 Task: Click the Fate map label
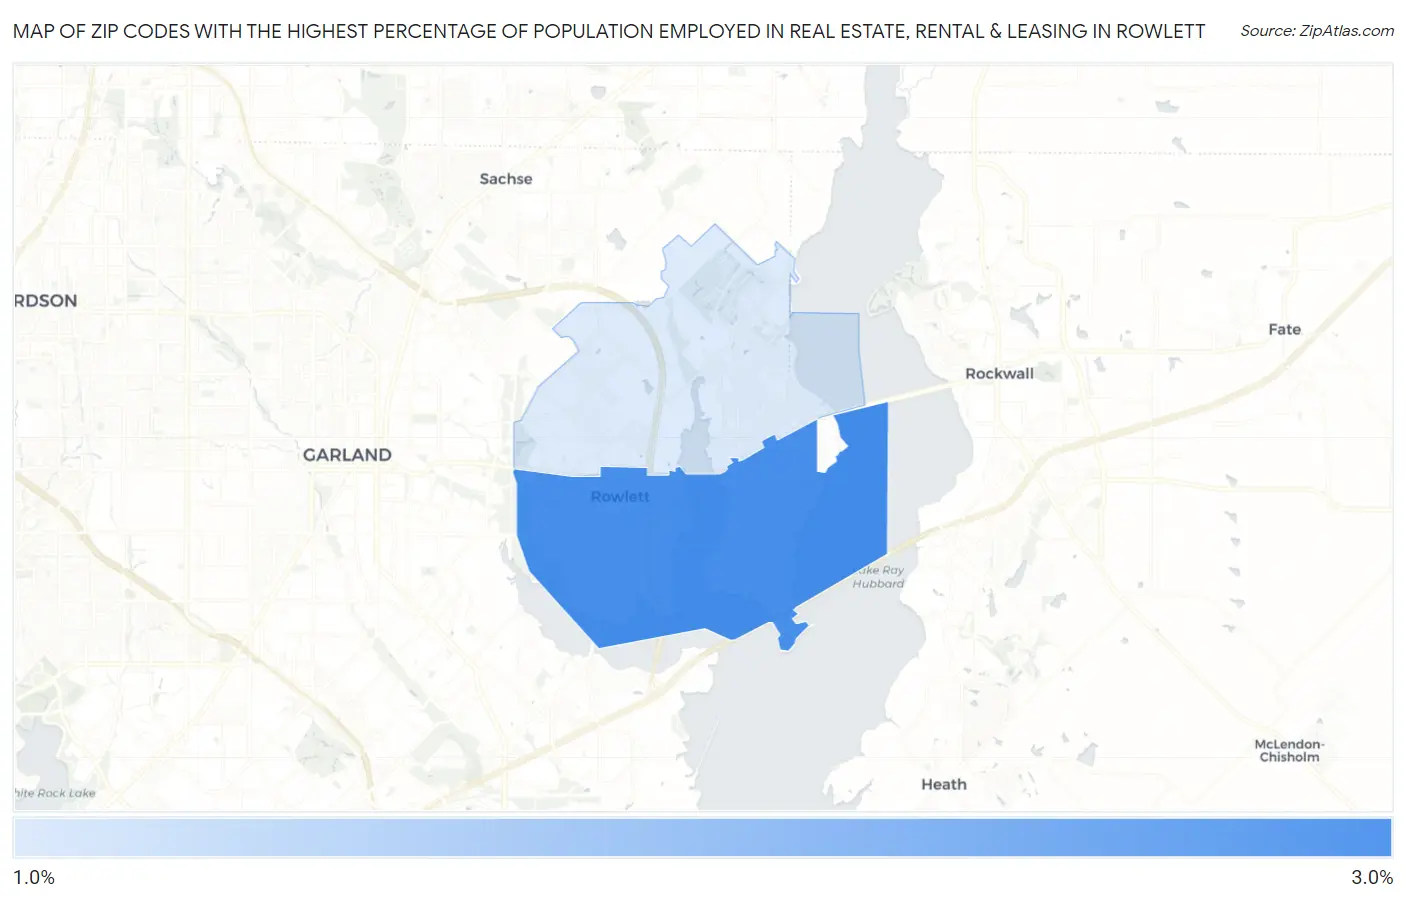click(x=1284, y=330)
